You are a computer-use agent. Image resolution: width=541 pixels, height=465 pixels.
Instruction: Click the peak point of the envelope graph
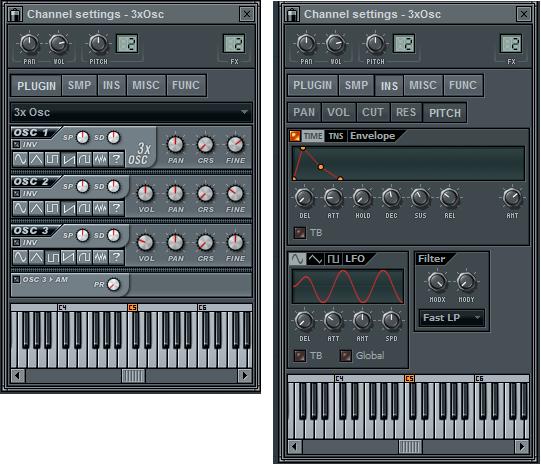tap(303, 148)
